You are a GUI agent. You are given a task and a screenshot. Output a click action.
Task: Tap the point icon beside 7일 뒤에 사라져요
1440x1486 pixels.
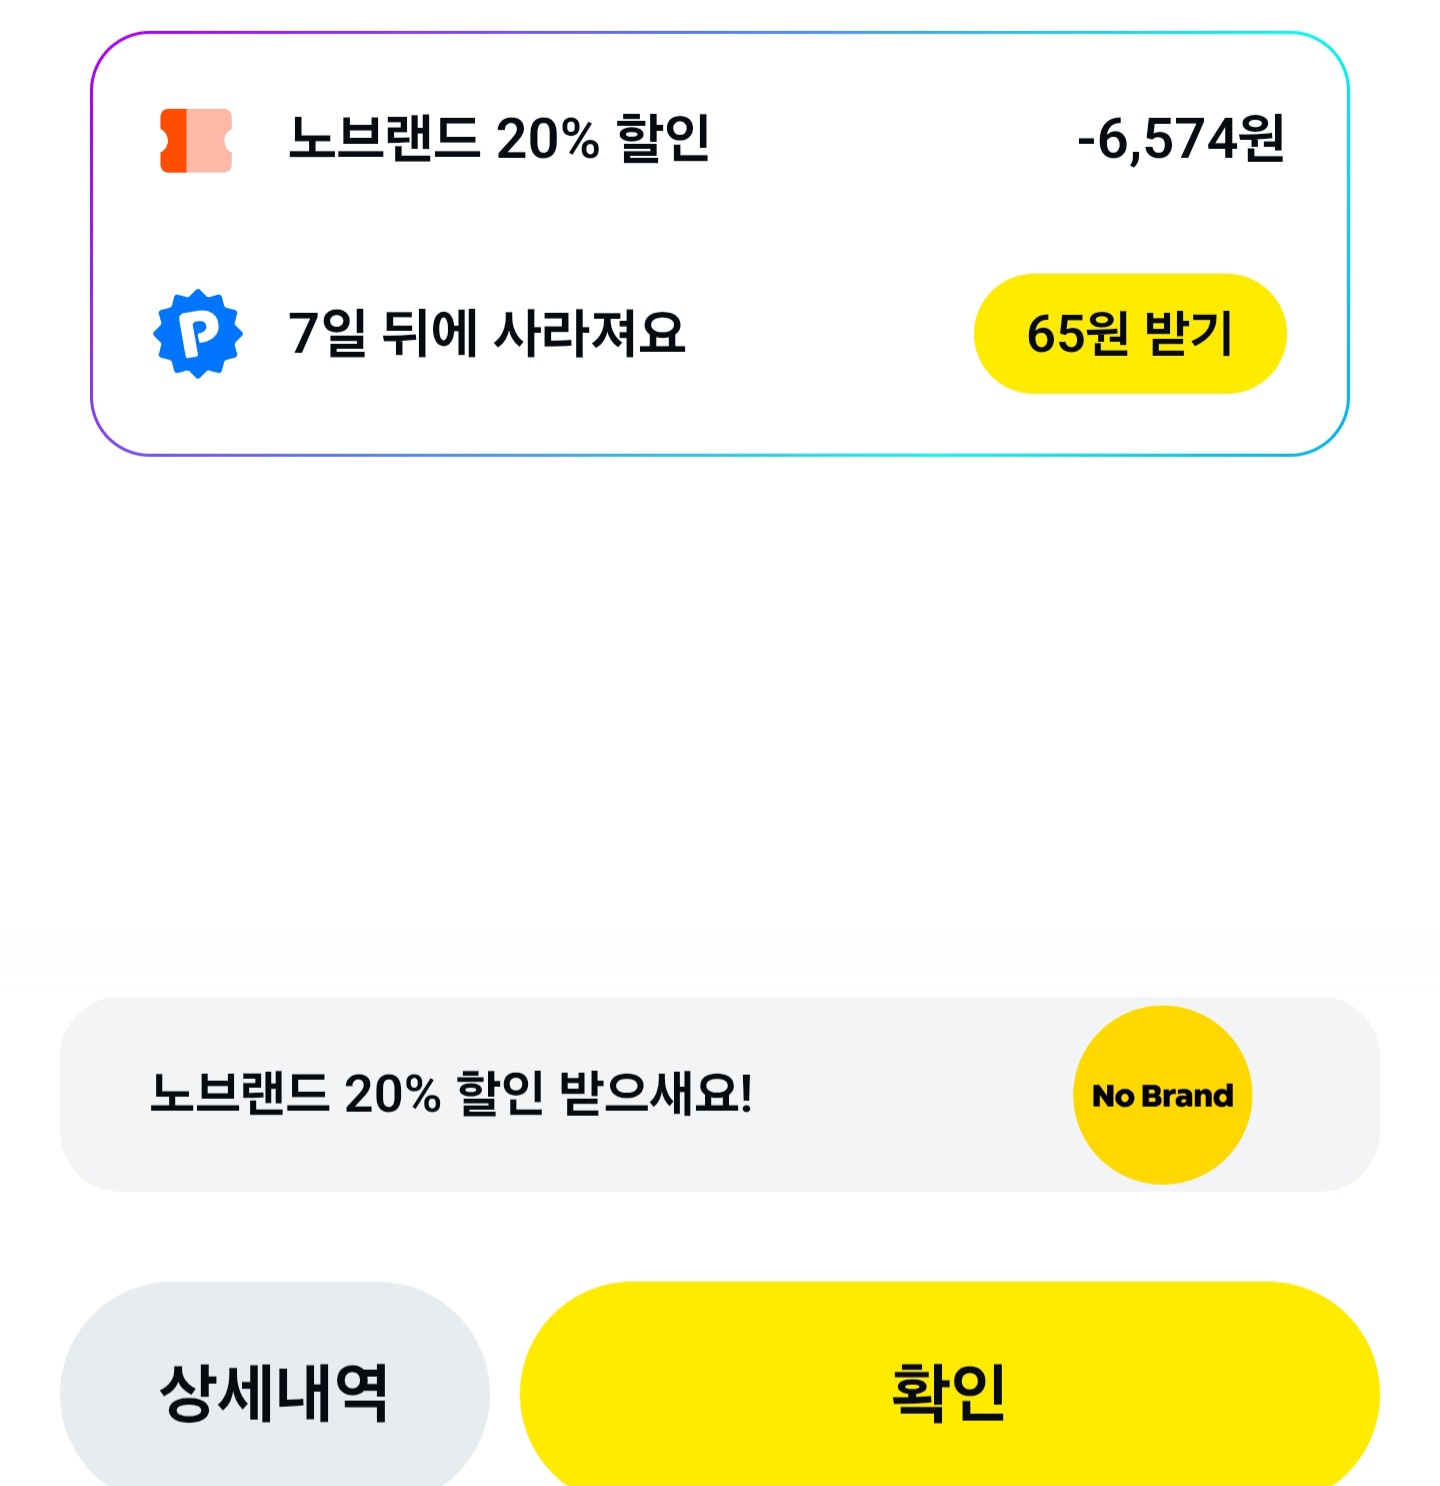[198, 333]
